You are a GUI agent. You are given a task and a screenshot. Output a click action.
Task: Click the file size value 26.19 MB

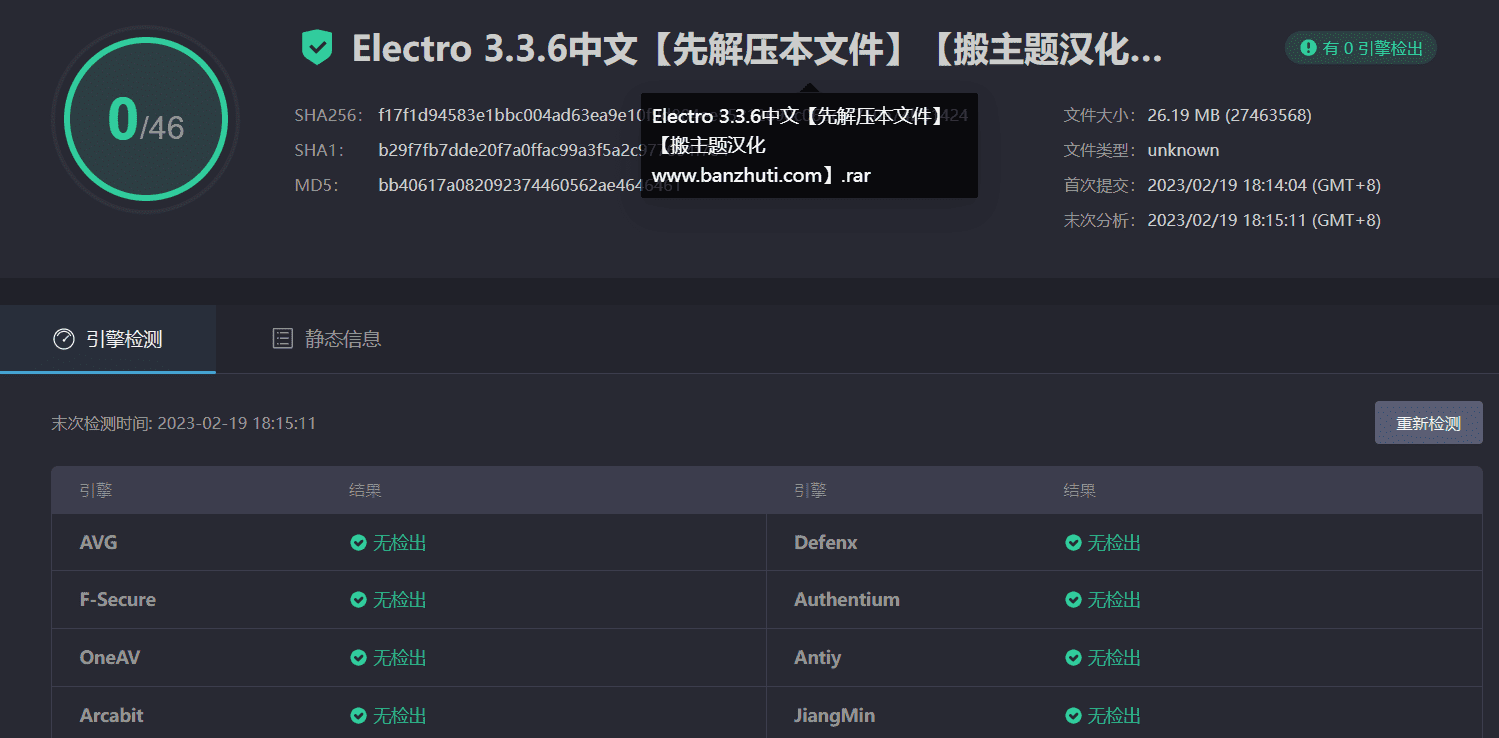pyautogui.click(x=1229, y=115)
